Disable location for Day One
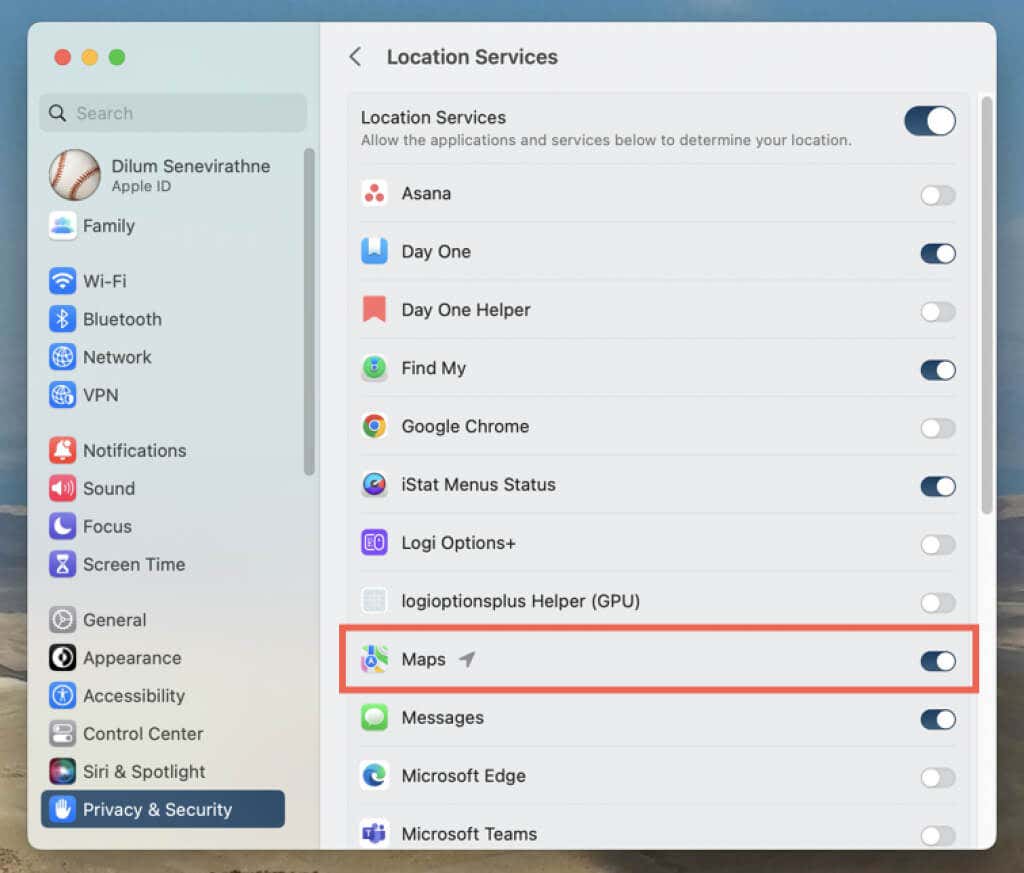This screenshot has height=873, width=1024. (938, 253)
